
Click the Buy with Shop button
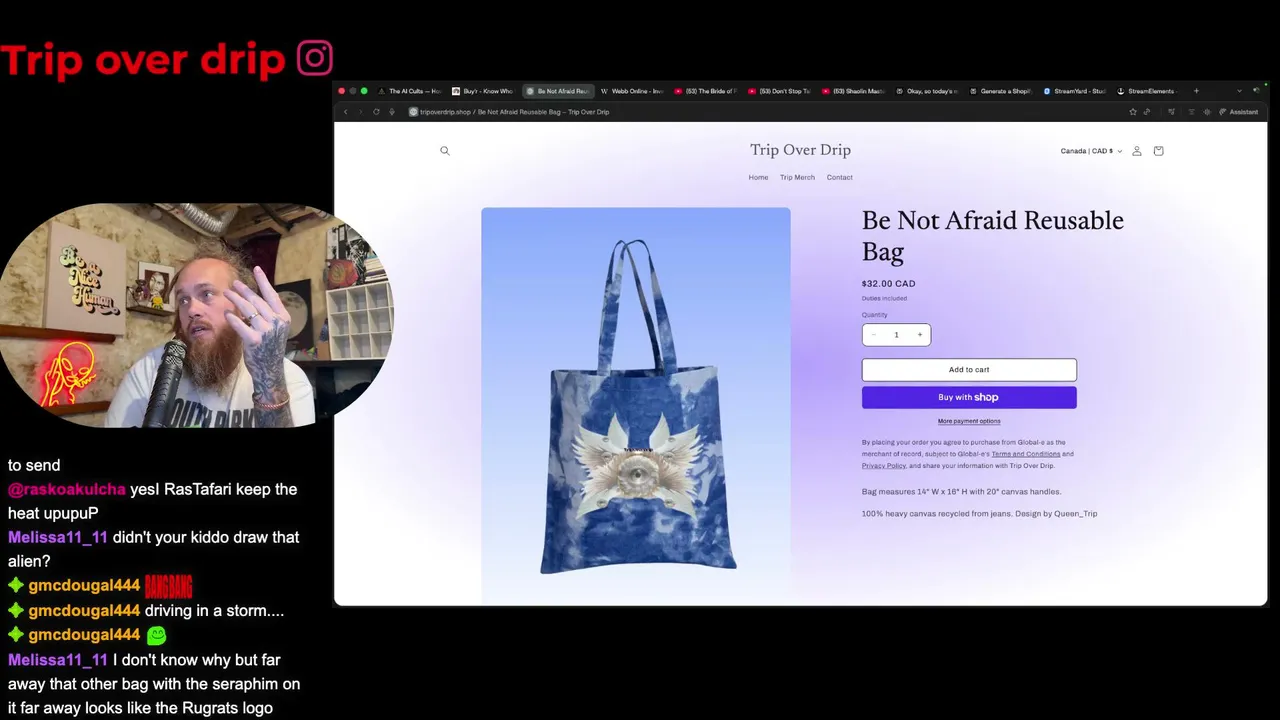coord(969,397)
